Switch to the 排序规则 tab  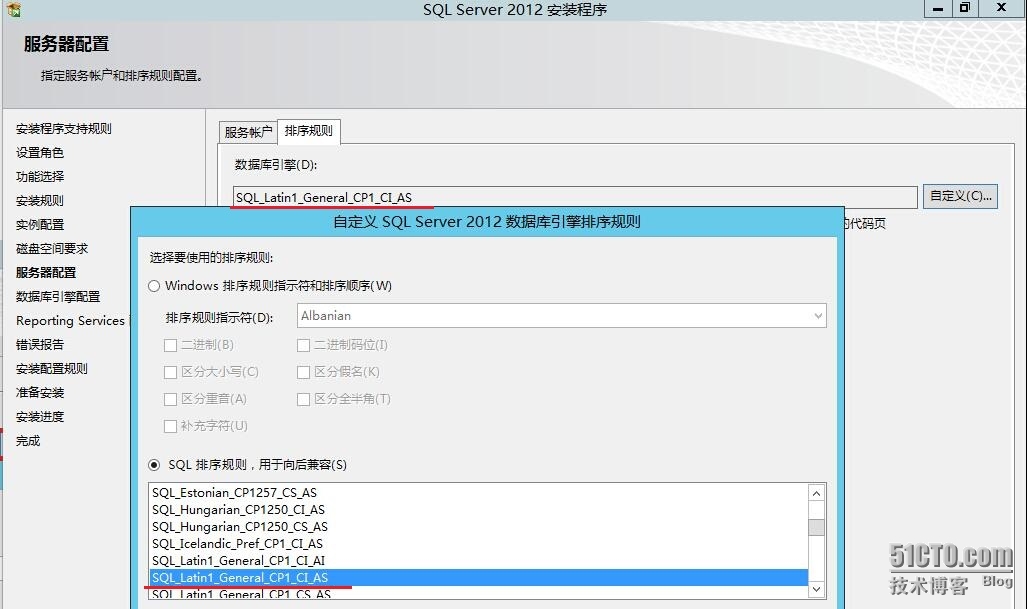308,130
